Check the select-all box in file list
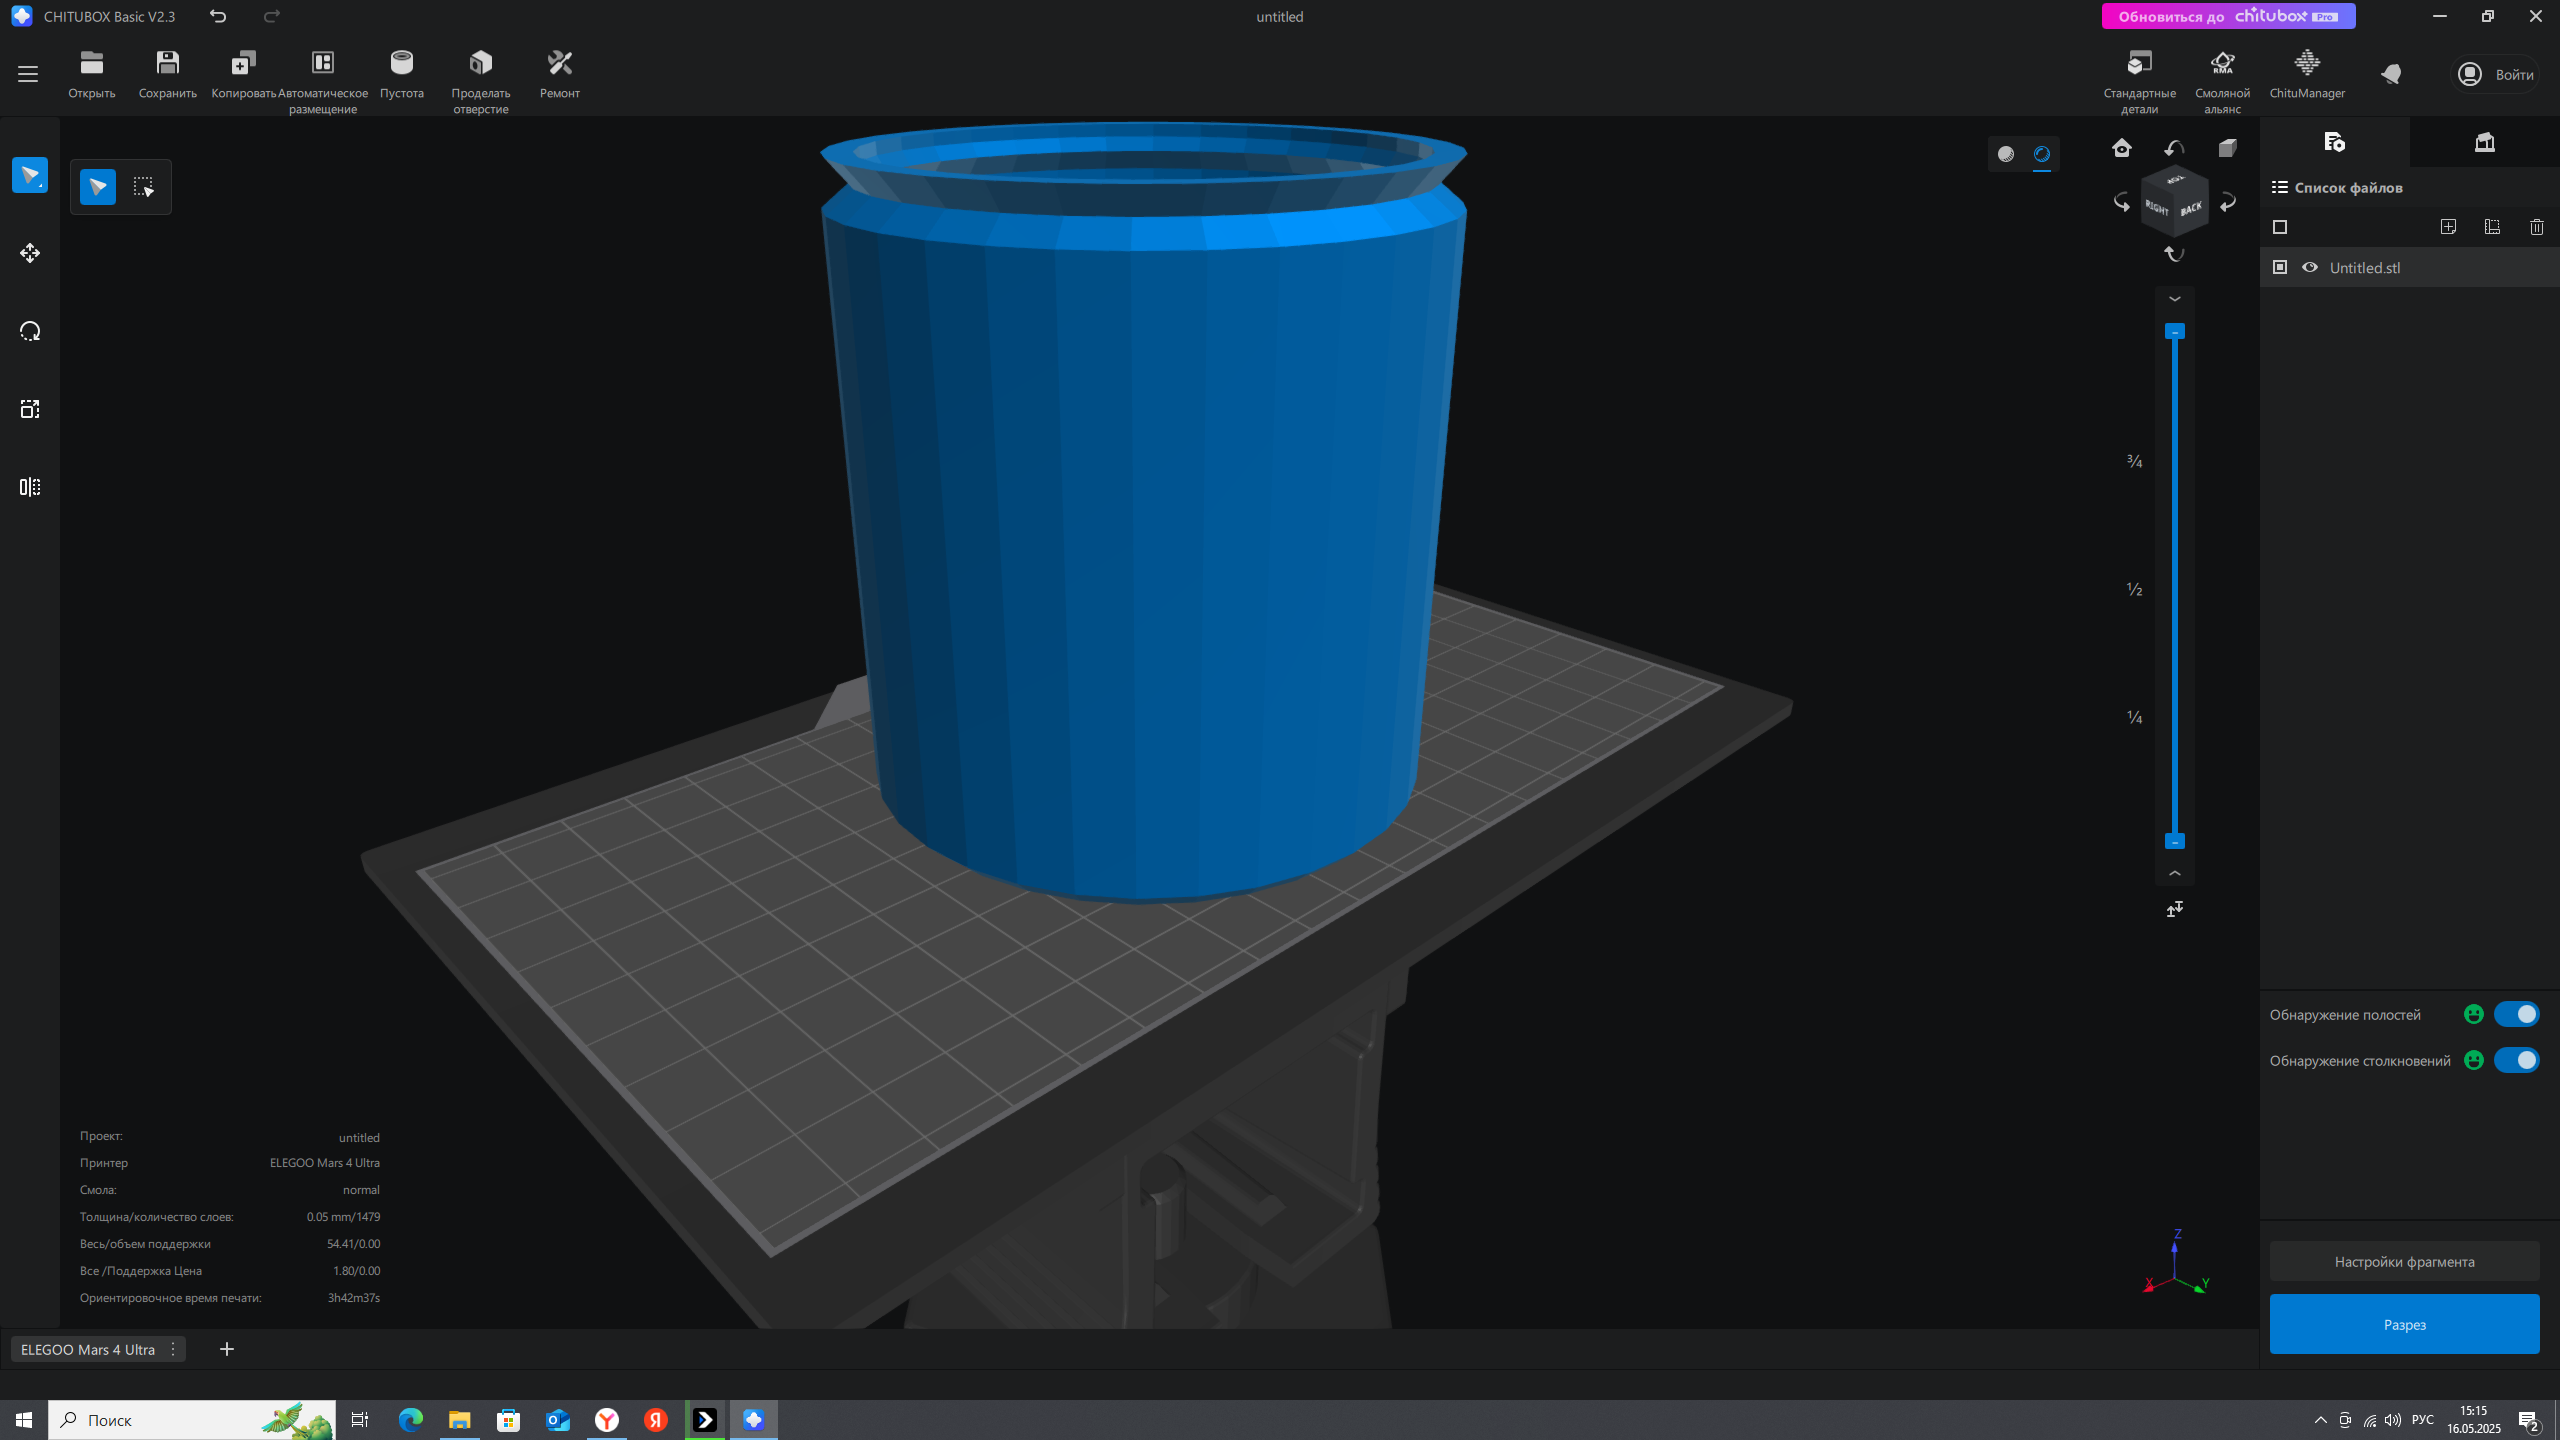2560x1440 pixels. point(2280,227)
